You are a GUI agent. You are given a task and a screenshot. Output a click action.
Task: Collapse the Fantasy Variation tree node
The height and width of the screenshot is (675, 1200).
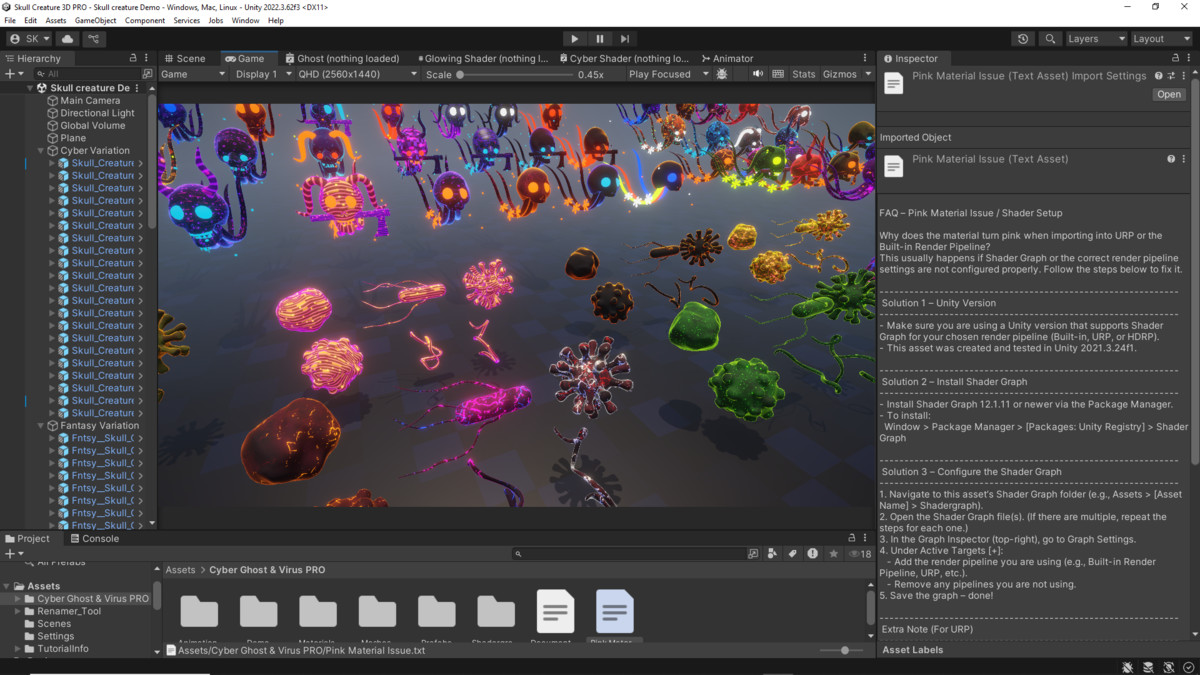(42, 425)
